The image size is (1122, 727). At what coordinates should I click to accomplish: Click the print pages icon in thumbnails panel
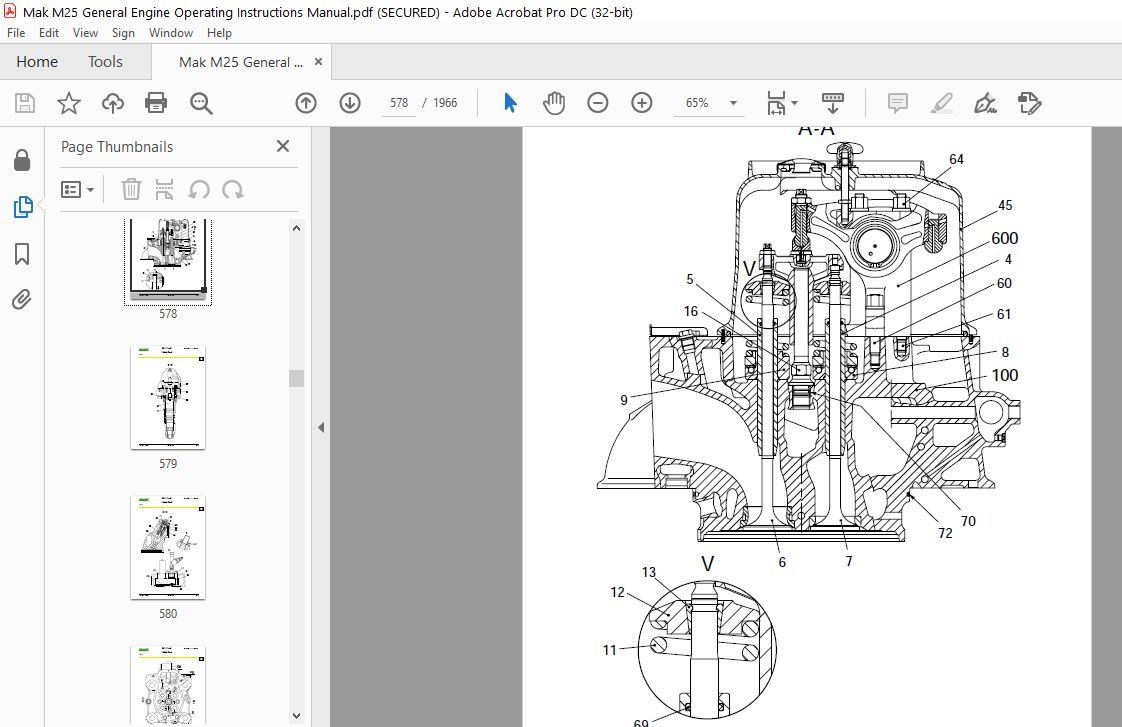pos(165,190)
